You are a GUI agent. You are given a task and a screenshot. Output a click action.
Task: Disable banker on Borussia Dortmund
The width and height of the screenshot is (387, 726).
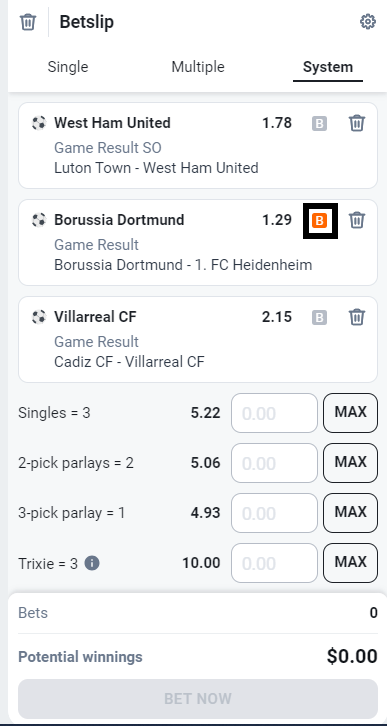pyautogui.click(x=319, y=220)
